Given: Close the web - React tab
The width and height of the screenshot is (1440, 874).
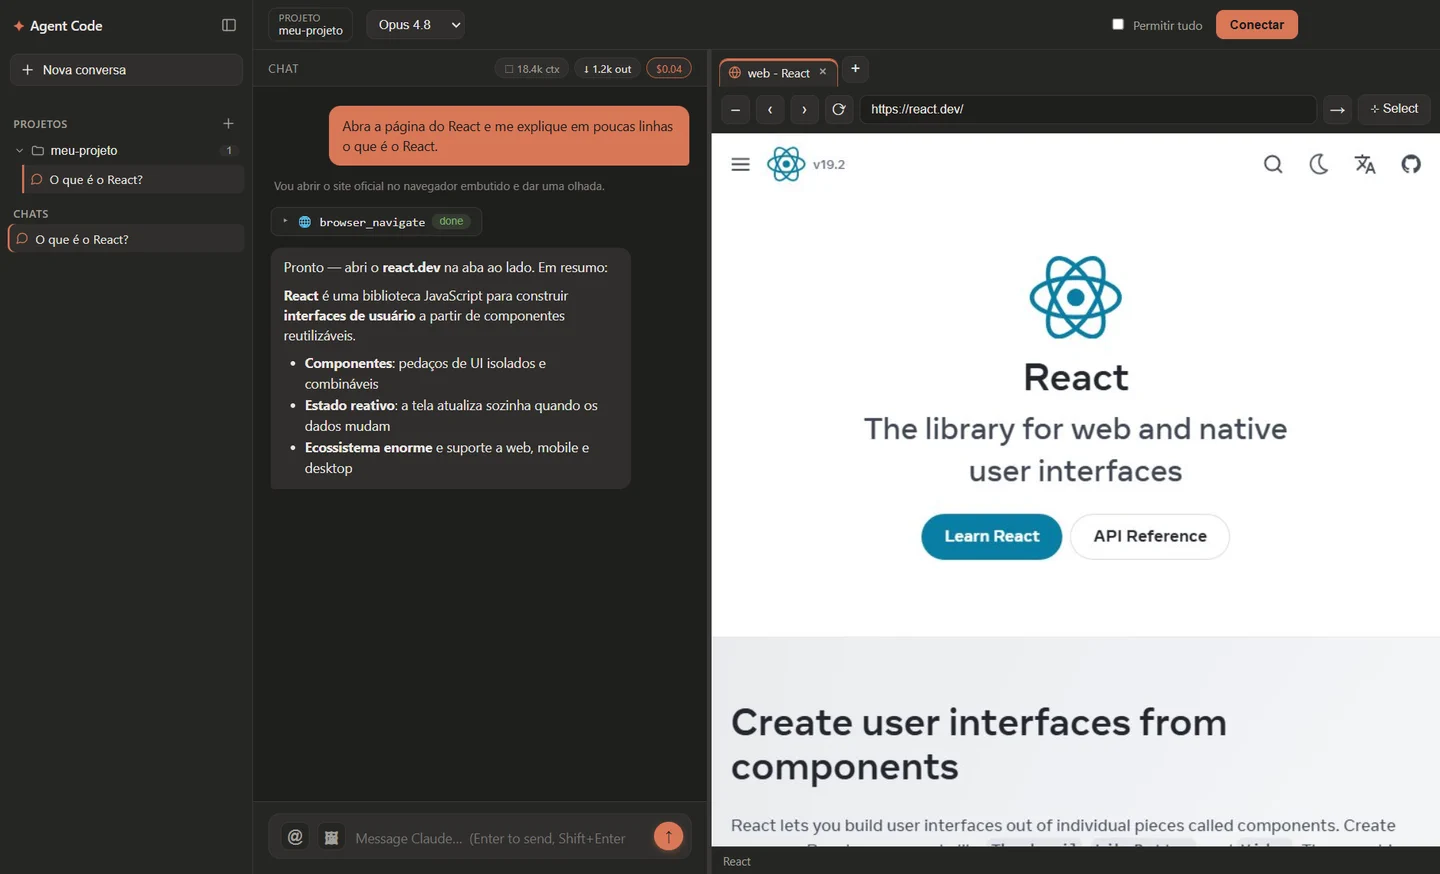Looking at the screenshot, I should 823,72.
